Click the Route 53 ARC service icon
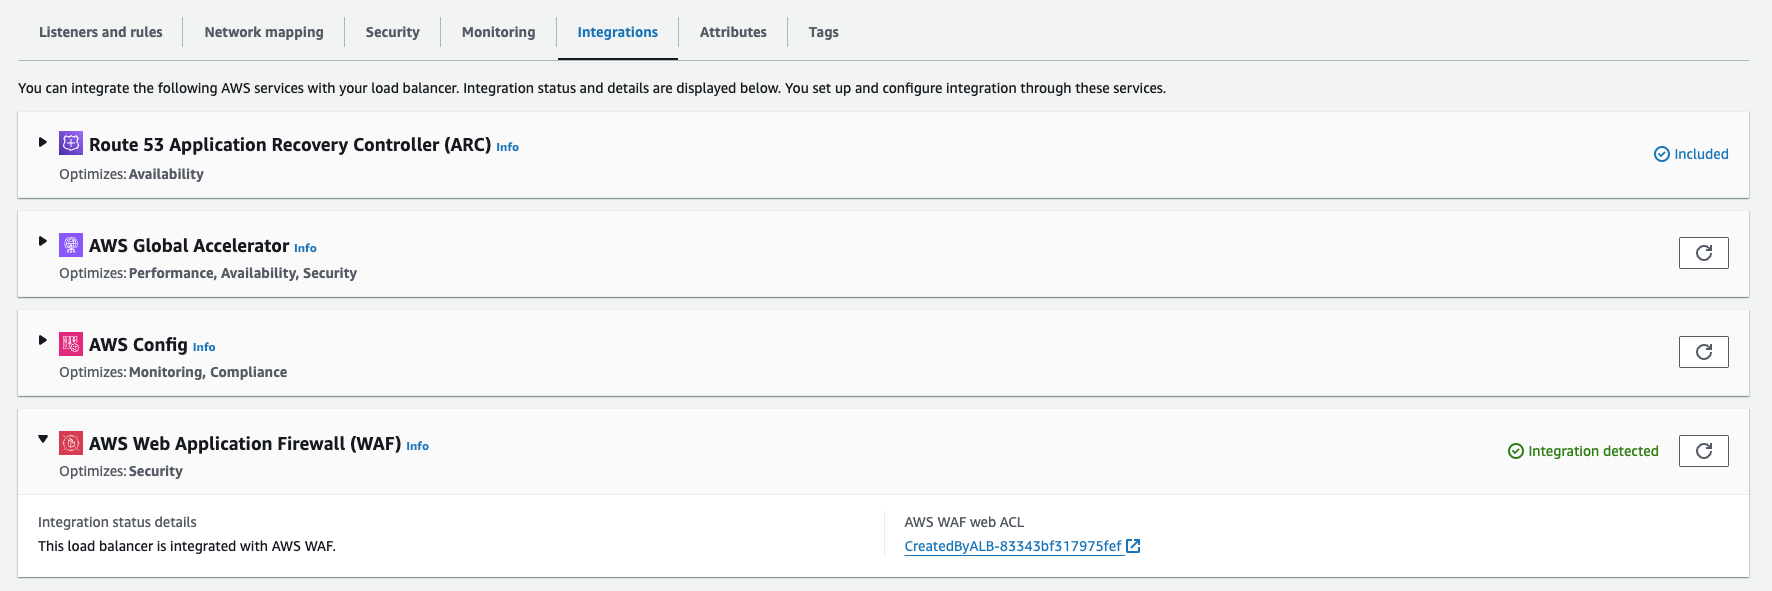This screenshot has height=591, width=1772. (71, 143)
